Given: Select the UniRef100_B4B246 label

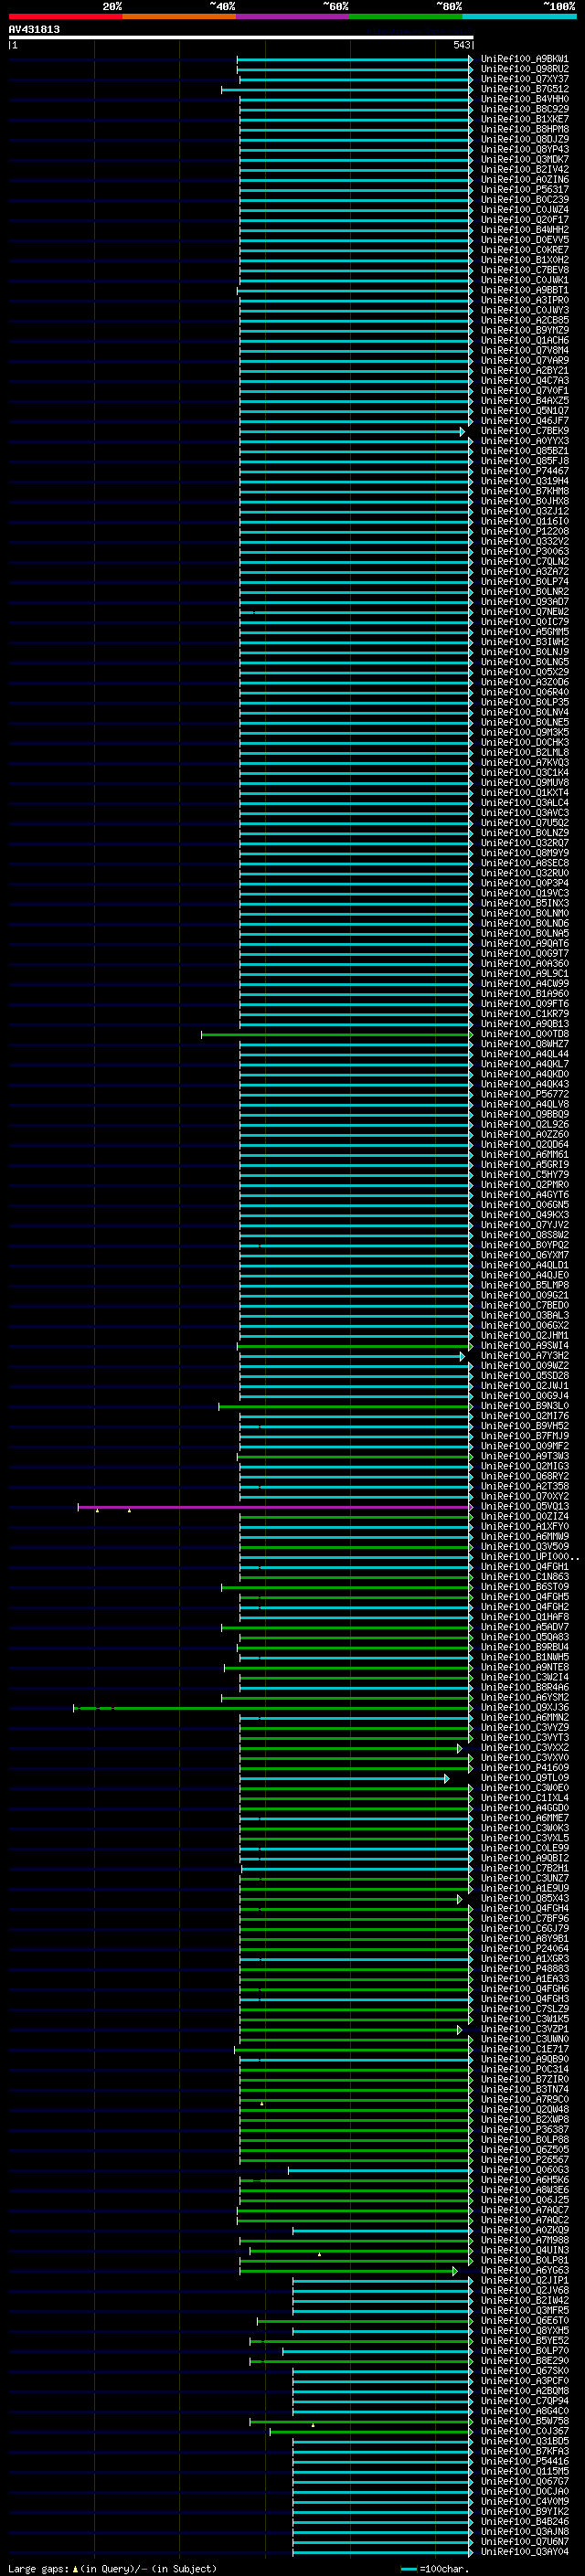Looking at the screenshot, I should pyautogui.click(x=524, y=2522).
